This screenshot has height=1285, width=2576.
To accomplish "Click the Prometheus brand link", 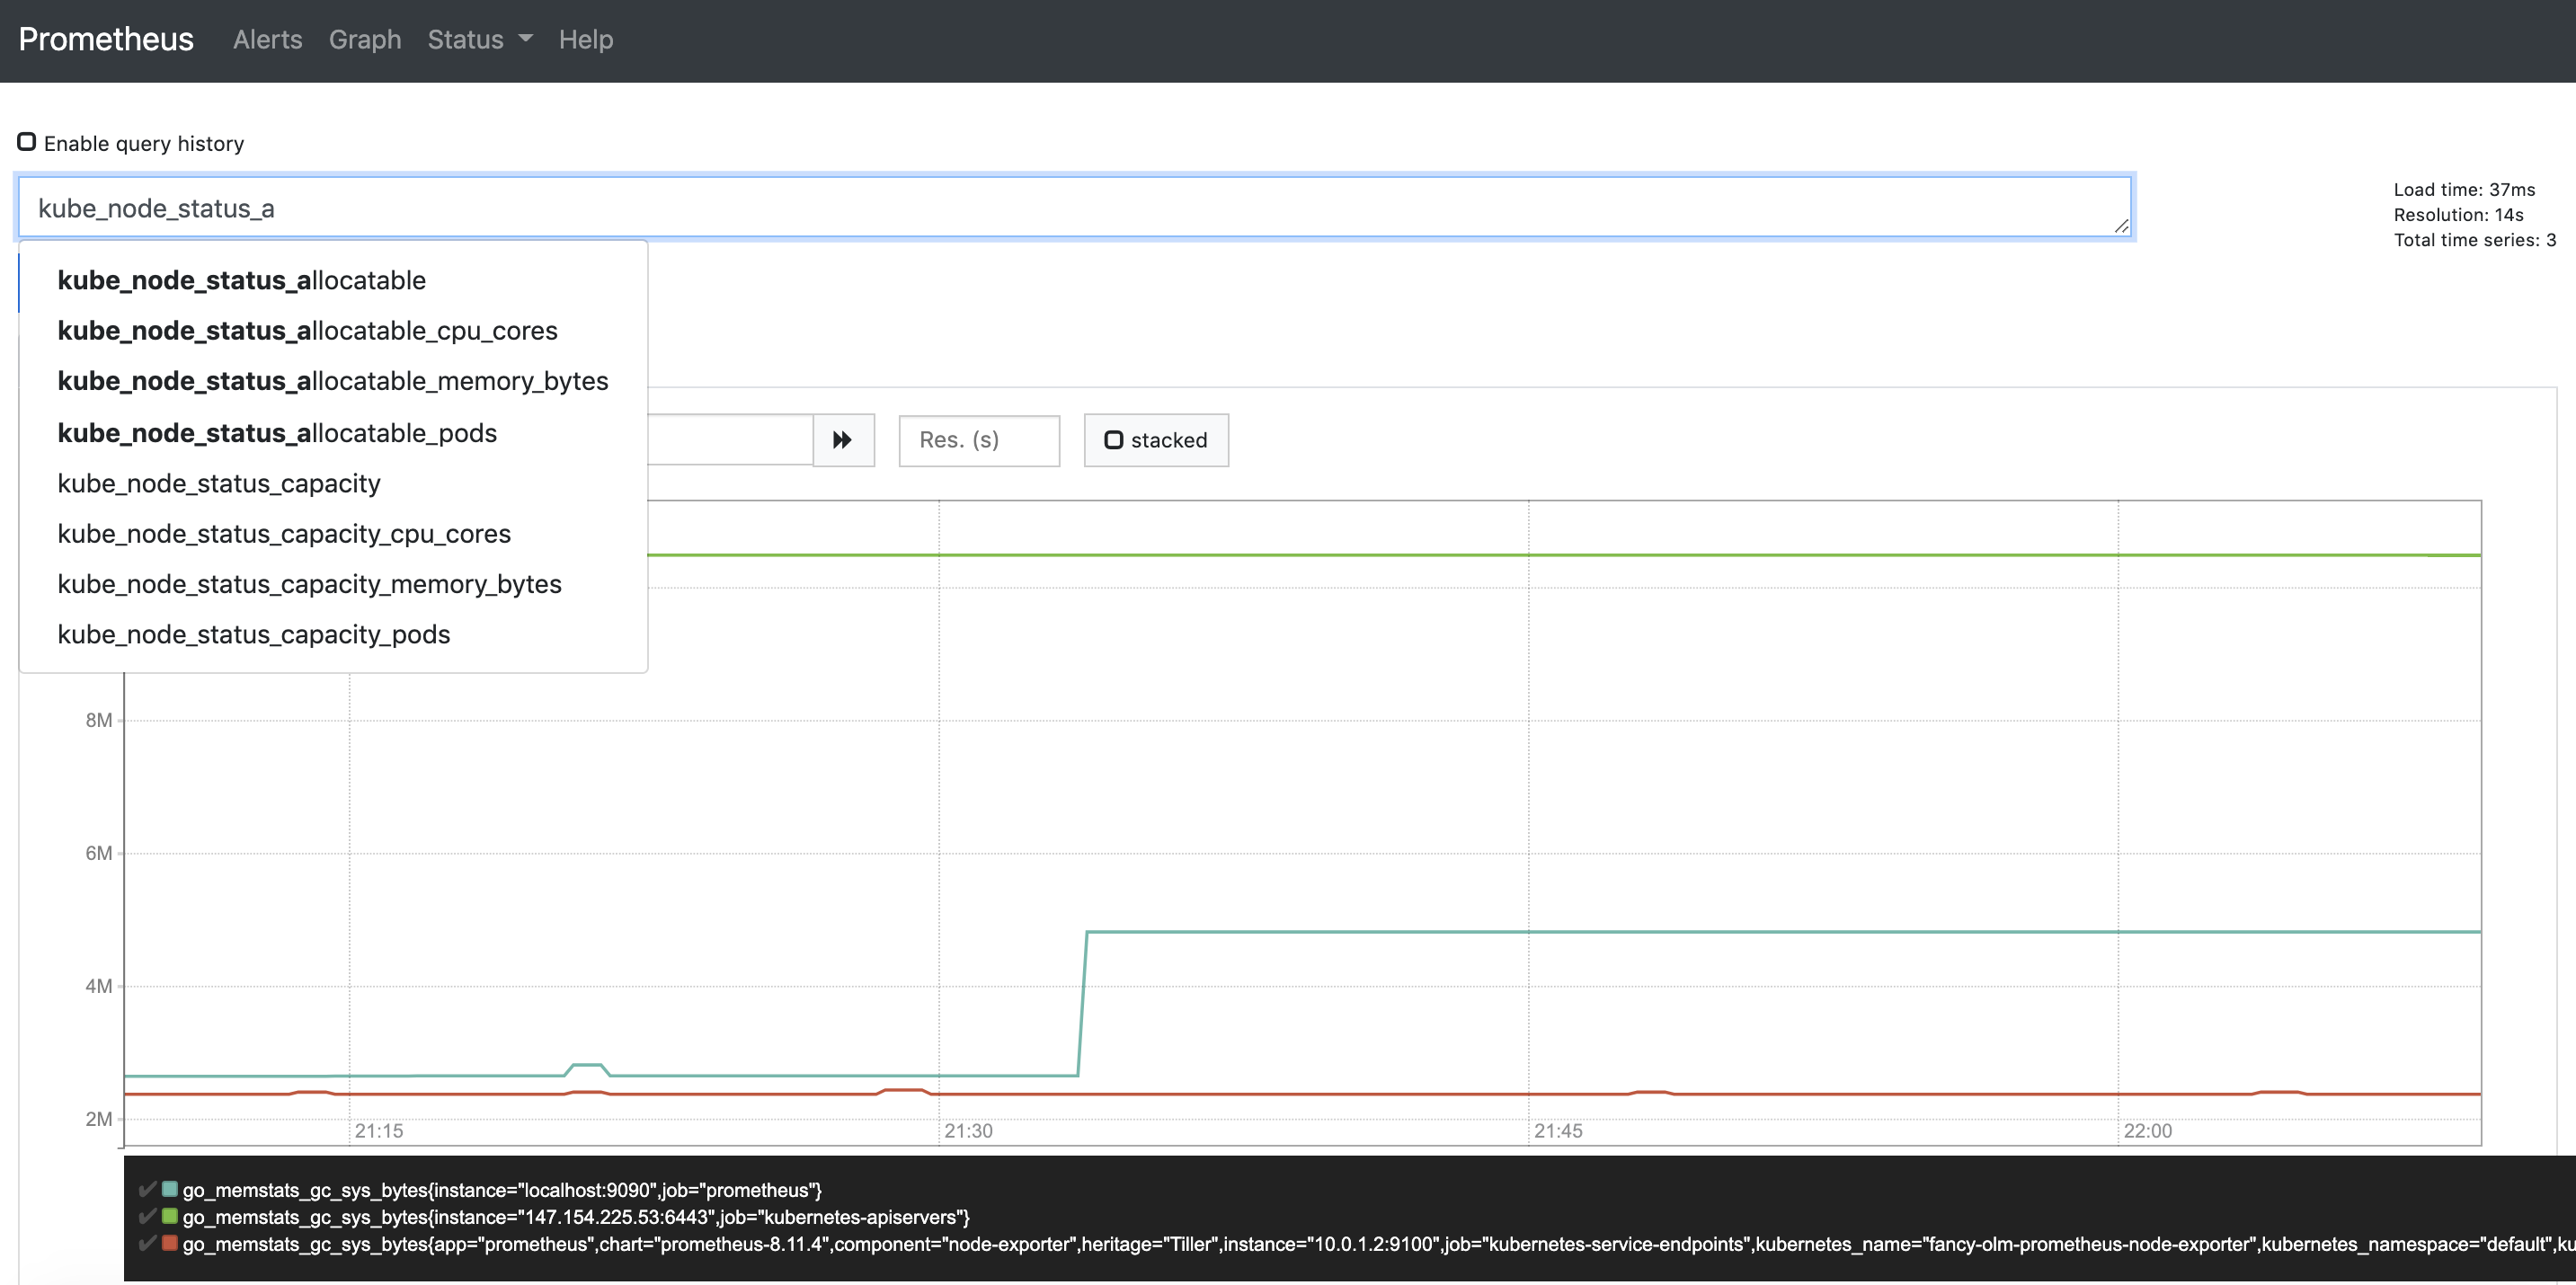I will point(106,39).
